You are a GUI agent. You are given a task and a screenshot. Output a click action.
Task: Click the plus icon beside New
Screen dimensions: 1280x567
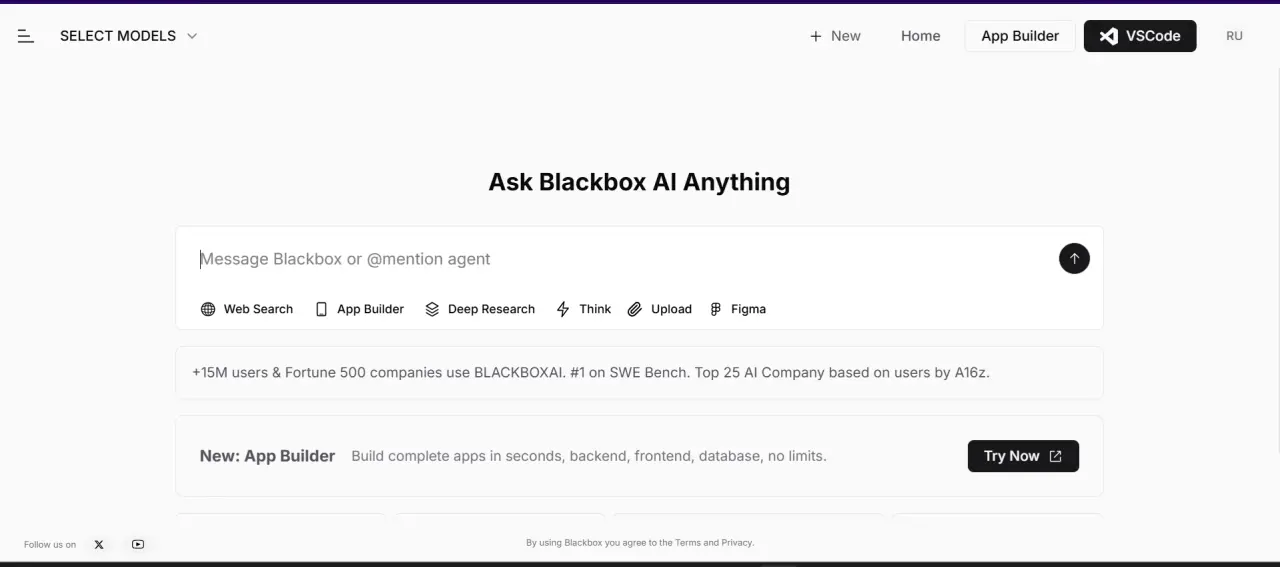point(815,36)
